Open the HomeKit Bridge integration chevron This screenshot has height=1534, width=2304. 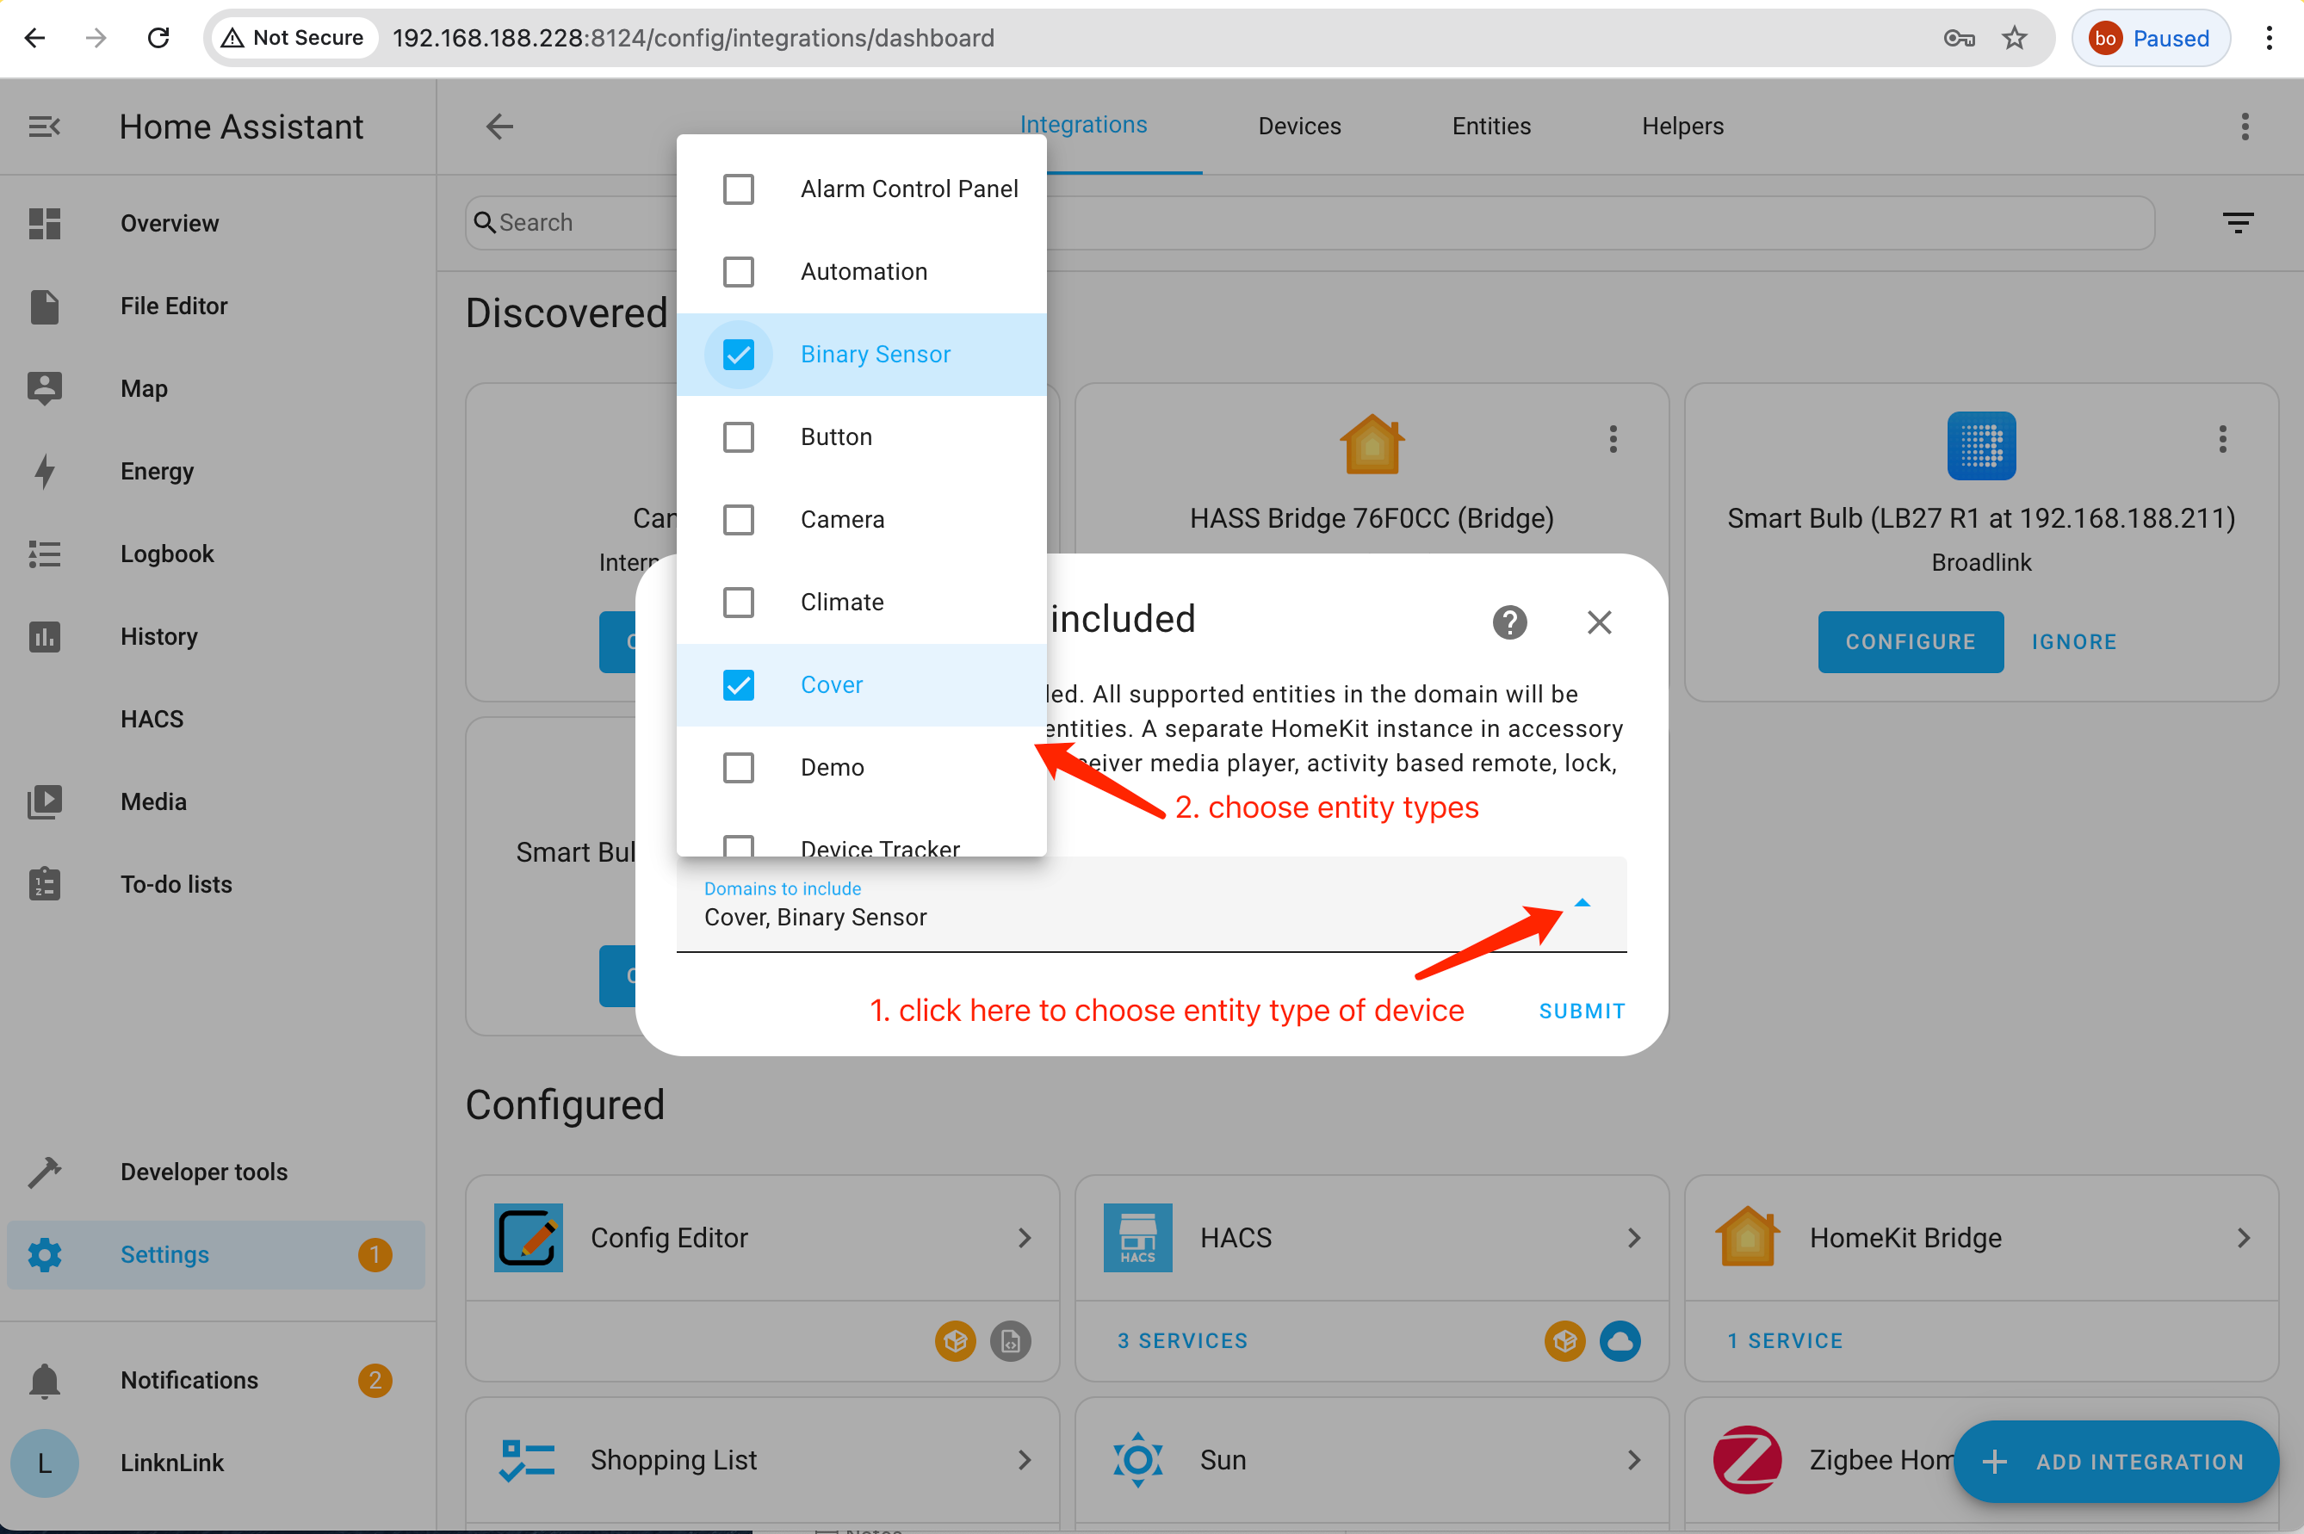pos(2243,1238)
